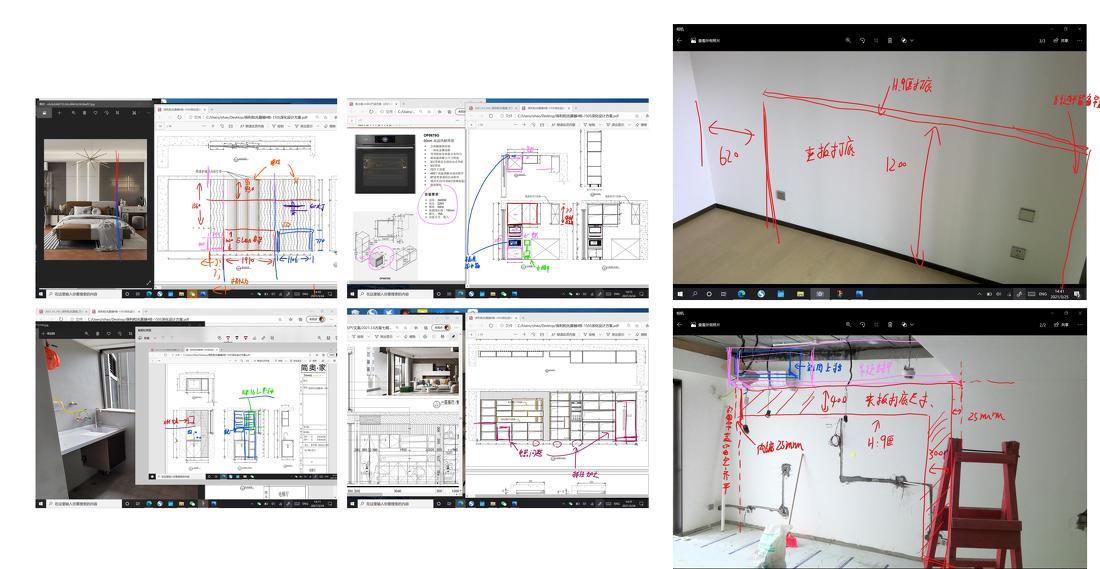The width and height of the screenshot is (1100, 569).
Task: Rotate the image in the top photo viewer
Action: click(x=862, y=40)
